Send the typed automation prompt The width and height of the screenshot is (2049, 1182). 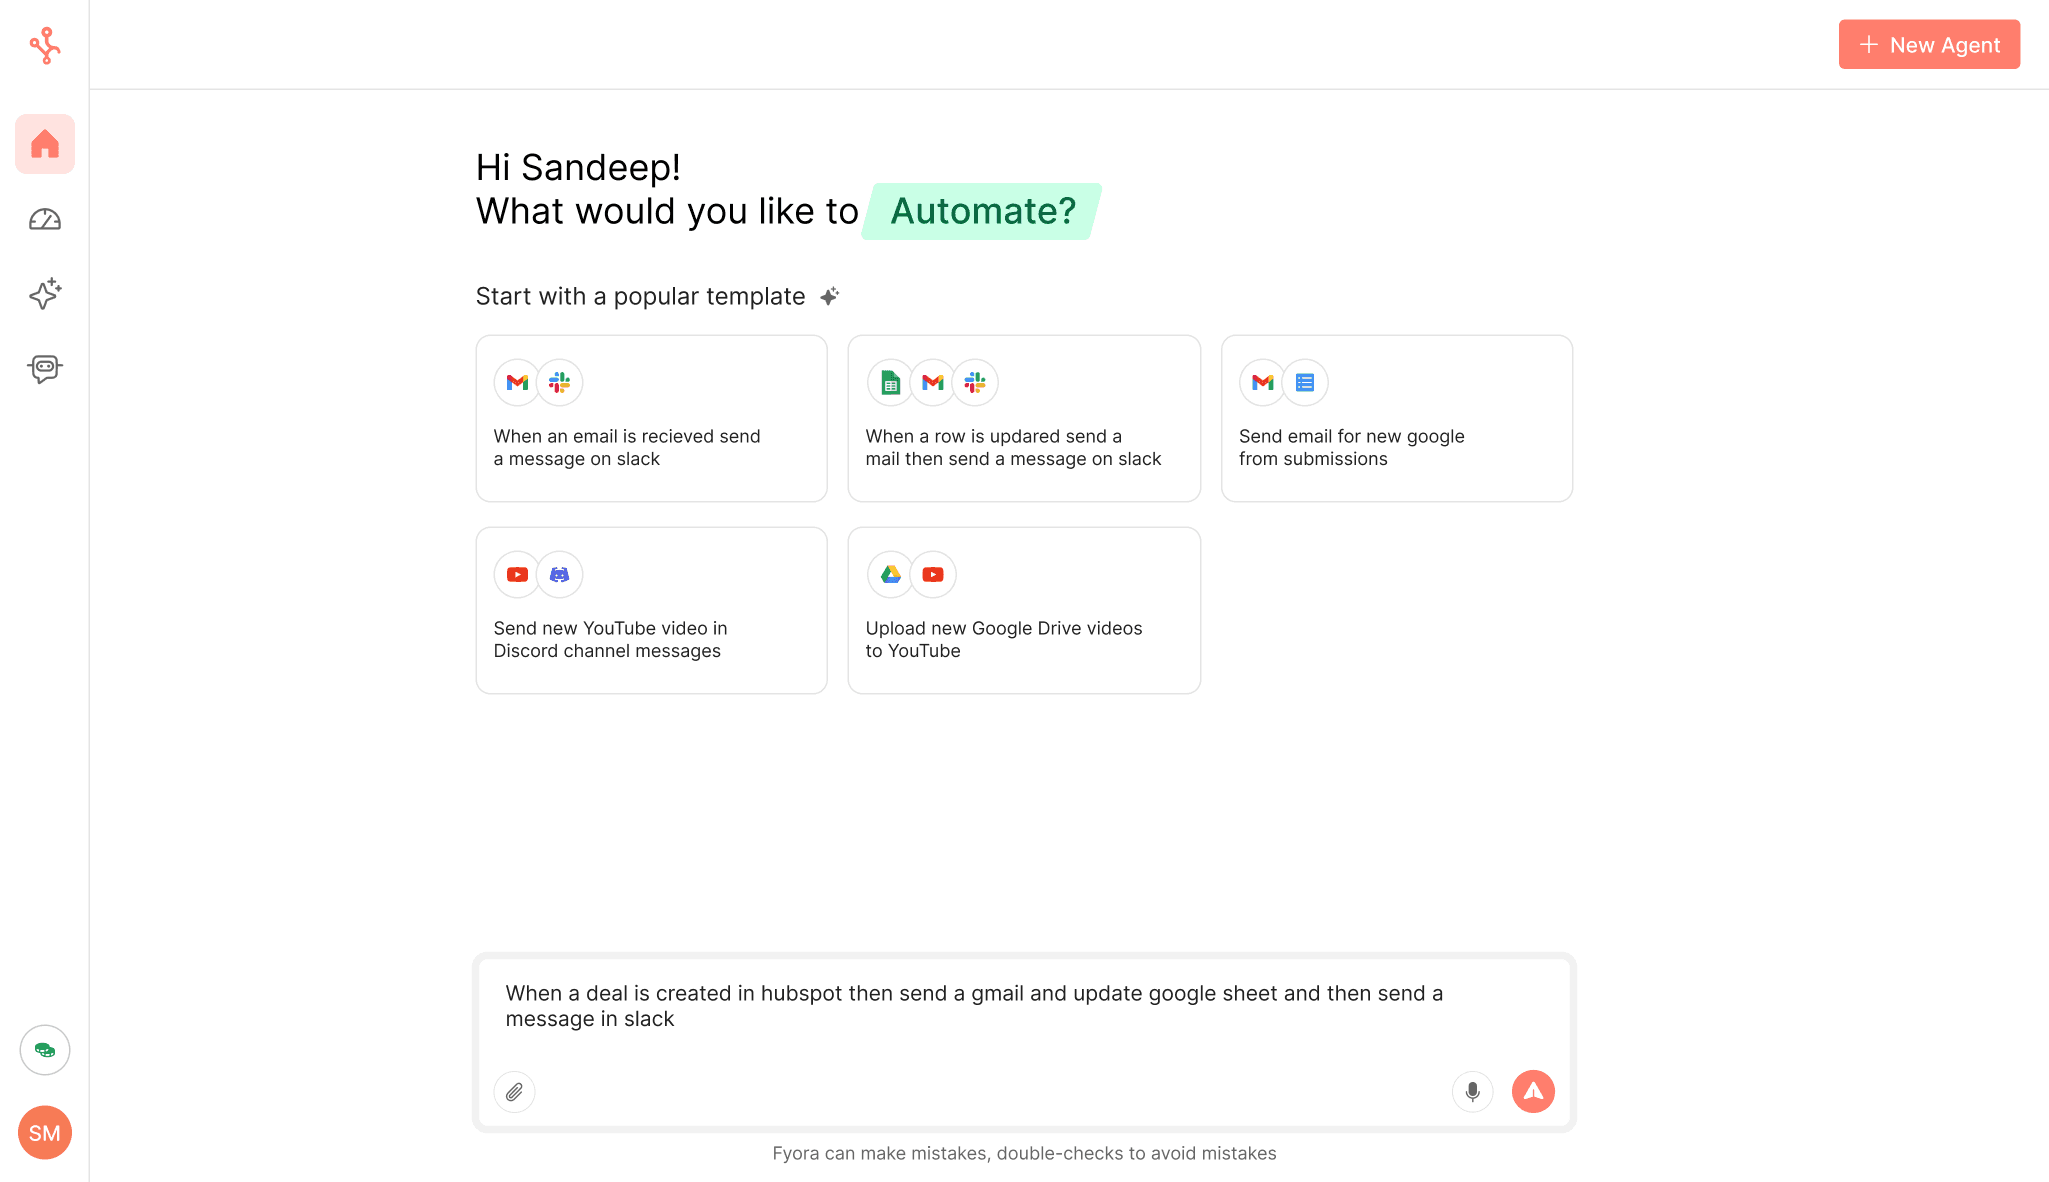click(x=1533, y=1092)
